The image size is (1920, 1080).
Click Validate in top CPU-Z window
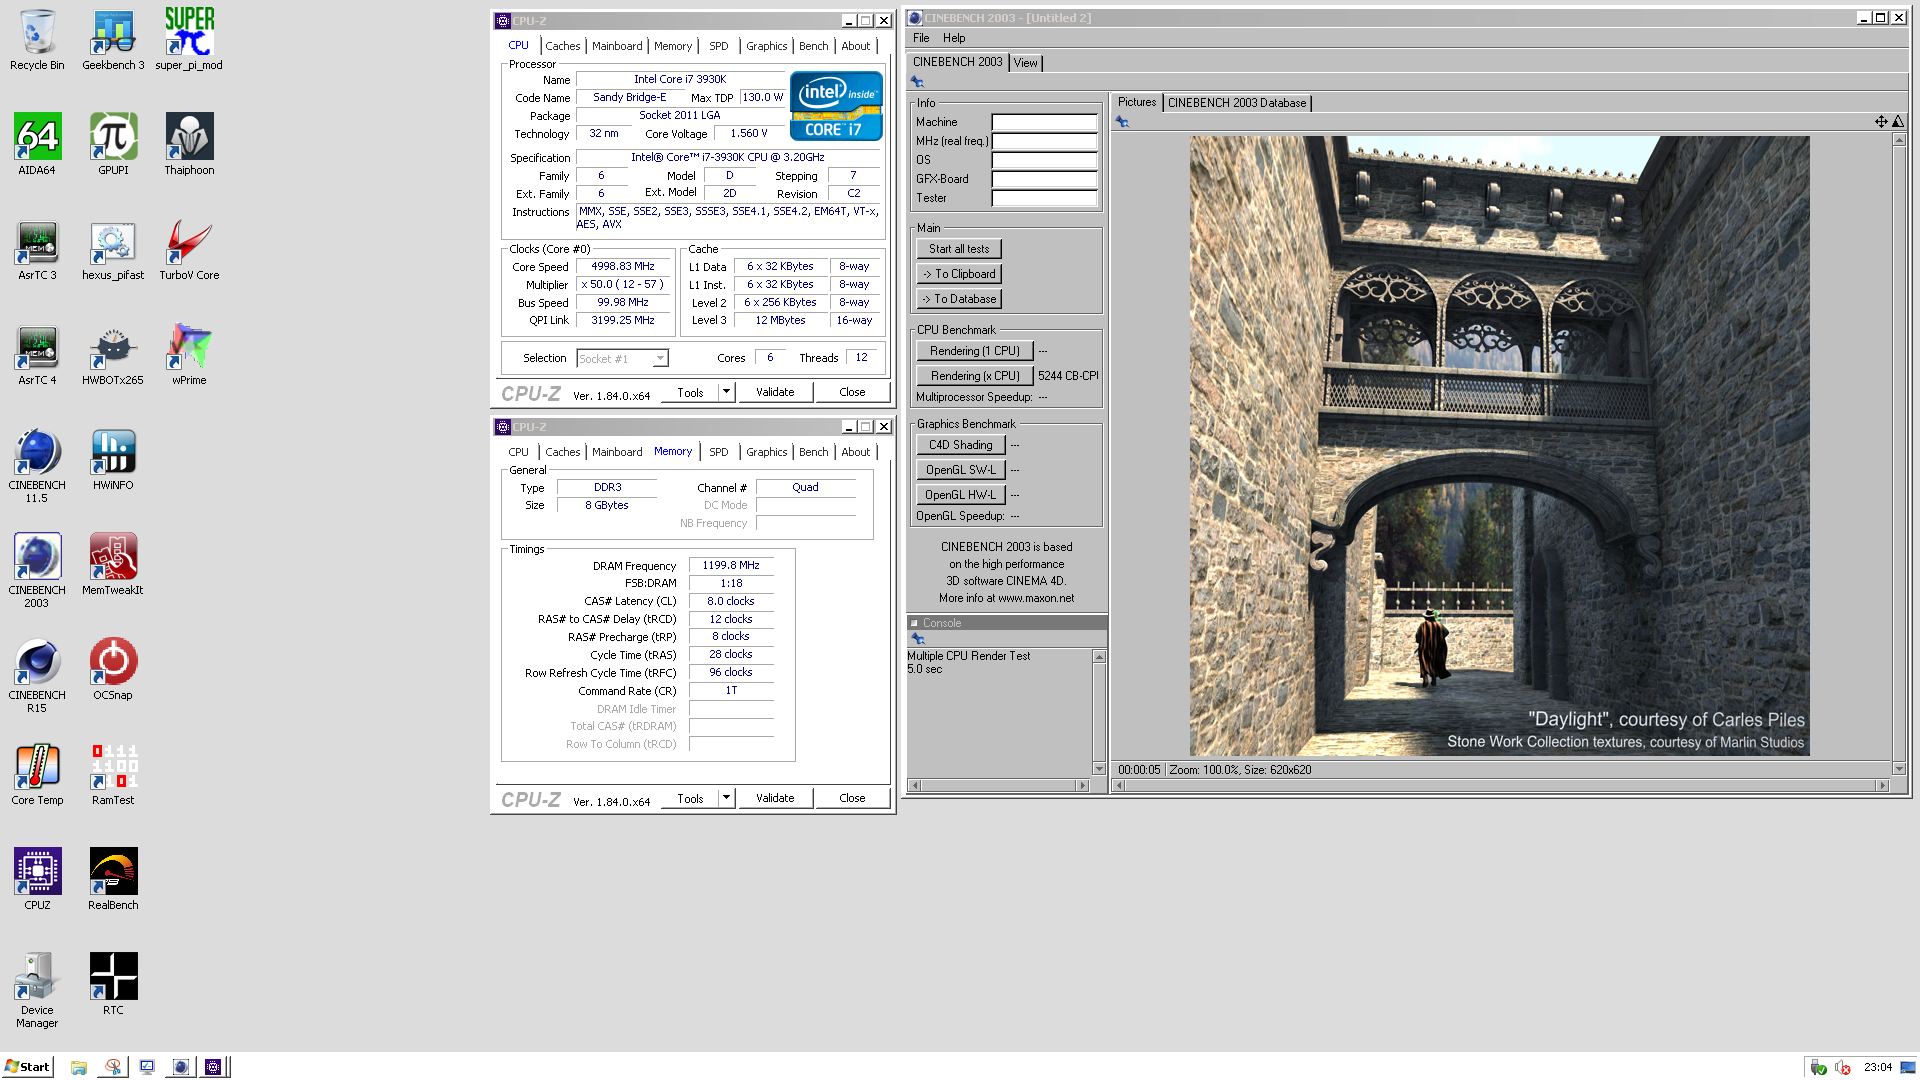tap(775, 392)
